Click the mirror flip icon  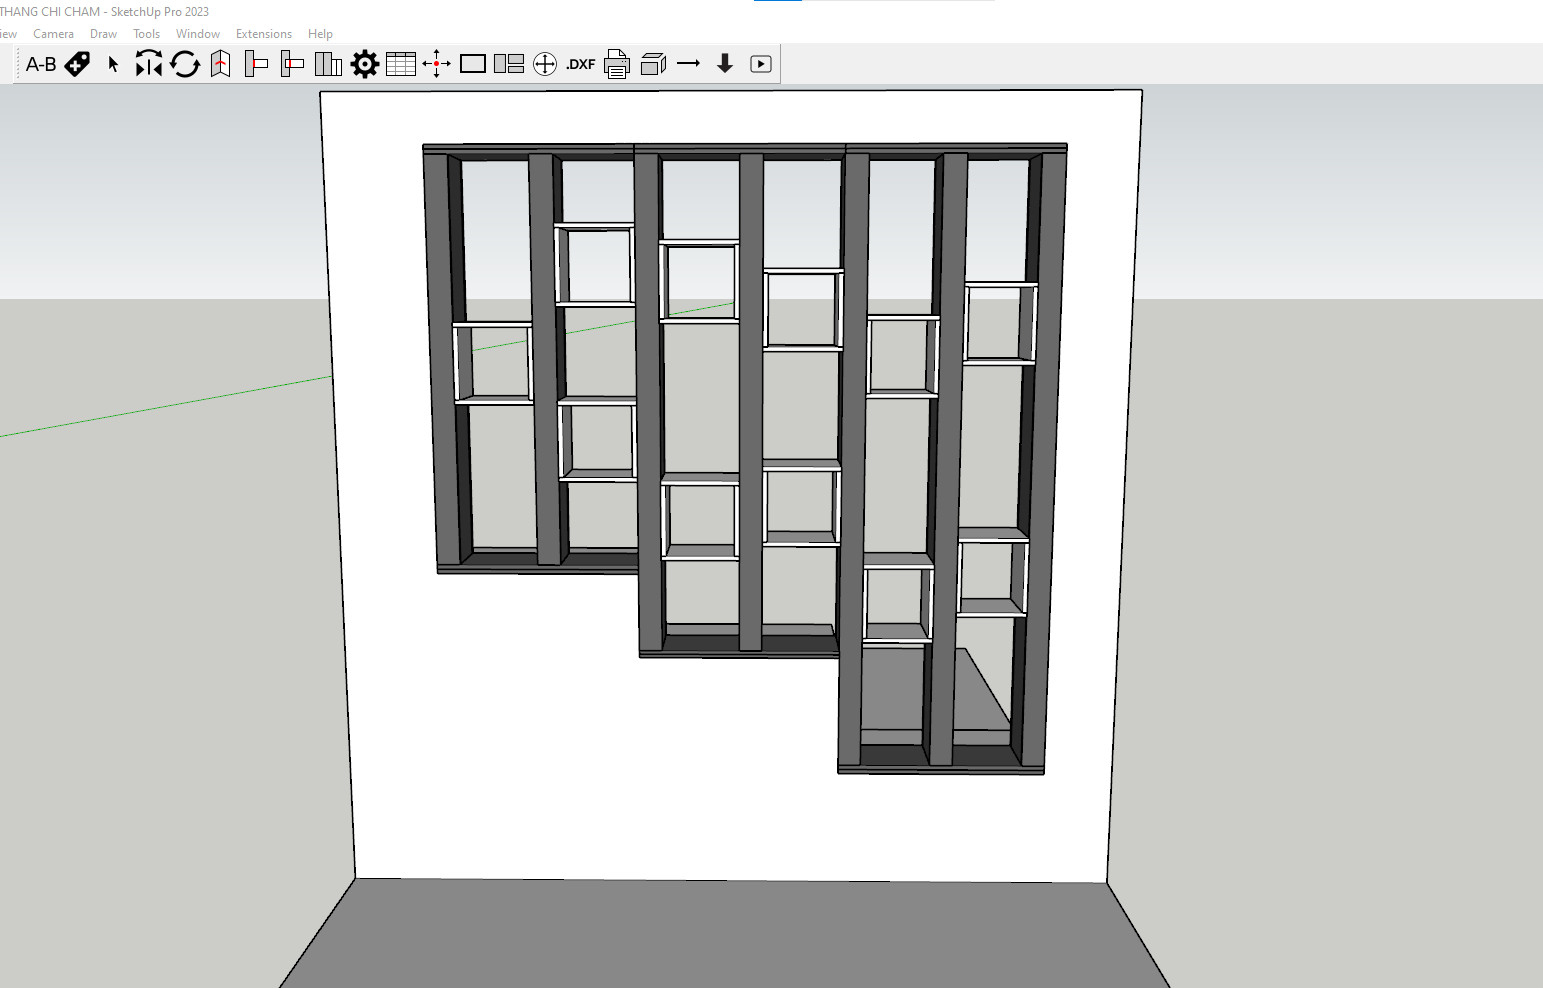pyautogui.click(x=149, y=64)
